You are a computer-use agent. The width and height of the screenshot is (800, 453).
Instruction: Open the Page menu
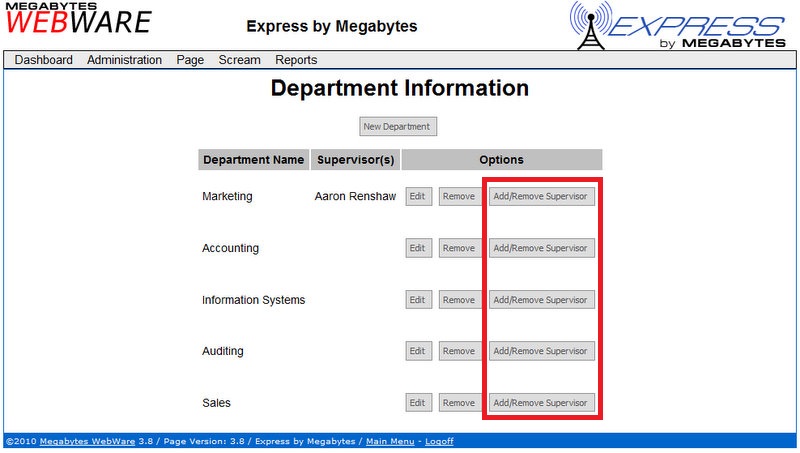click(x=190, y=60)
